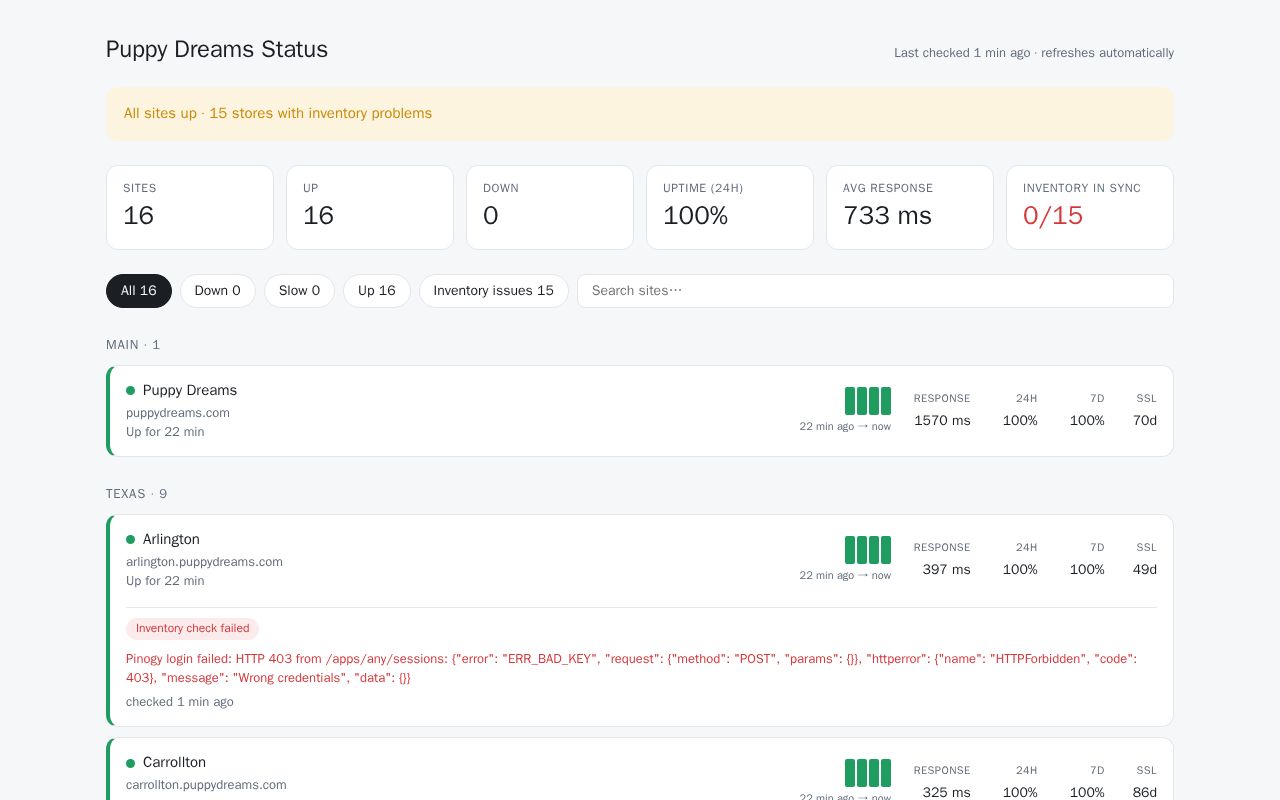Click the 'All sites up' warning banner
The image size is (1280, 800).
640,114
